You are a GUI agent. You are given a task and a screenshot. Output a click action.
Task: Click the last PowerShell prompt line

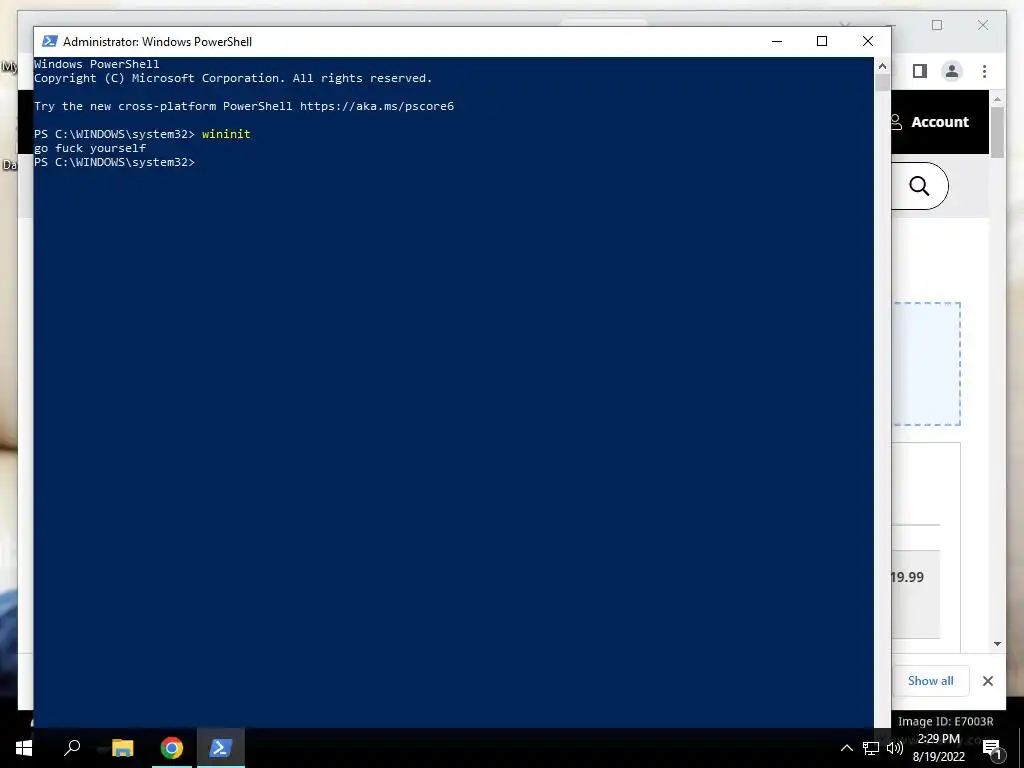click(x=115, y=162)
